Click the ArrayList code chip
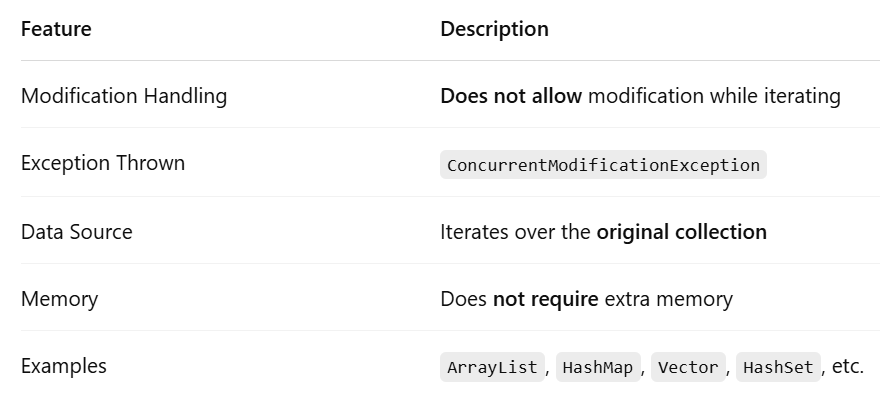880x412 pixels. coord(492,367)
